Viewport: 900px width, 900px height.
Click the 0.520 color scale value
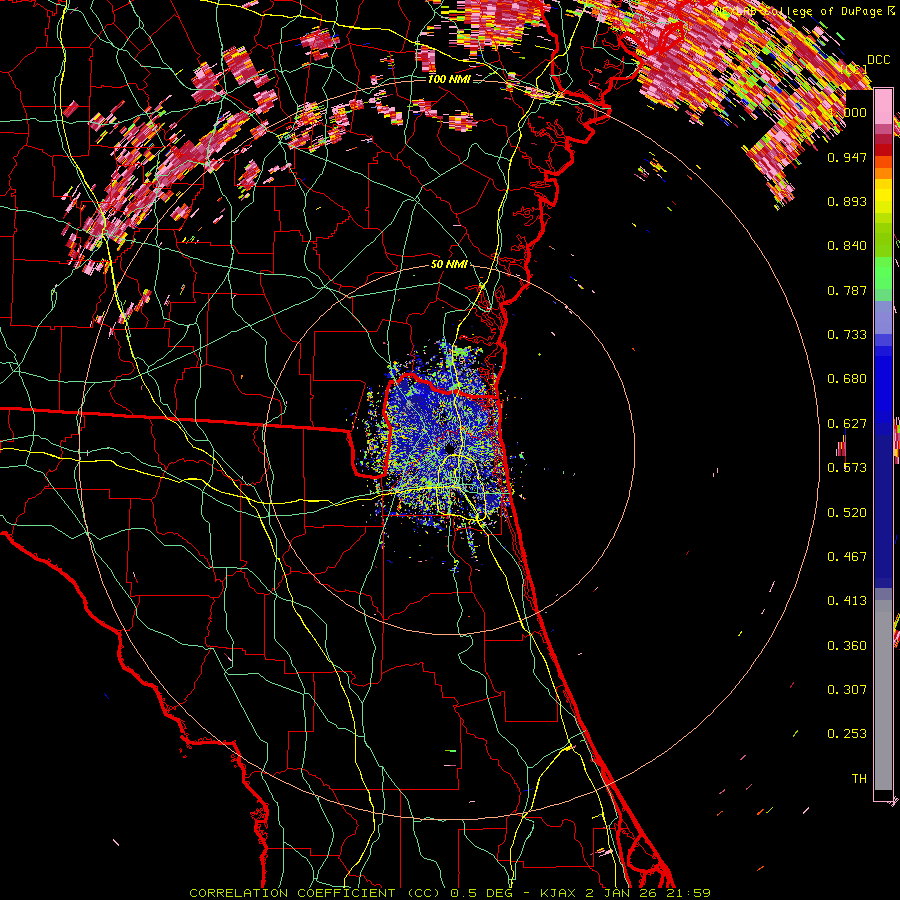coord(847,513)
